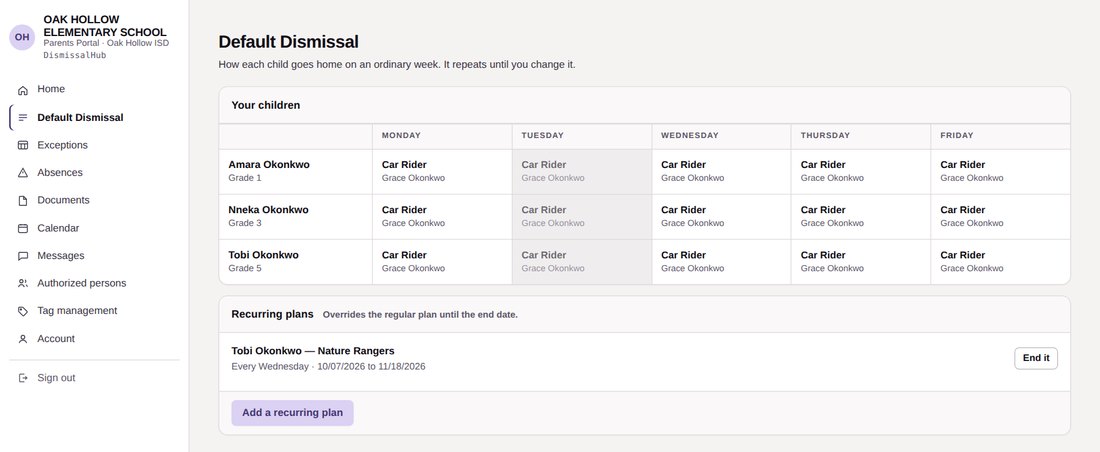Click the Default Dismissal list icon
Screen dimensions: 1100x452
pyautogui.click(x=22, y=118)
